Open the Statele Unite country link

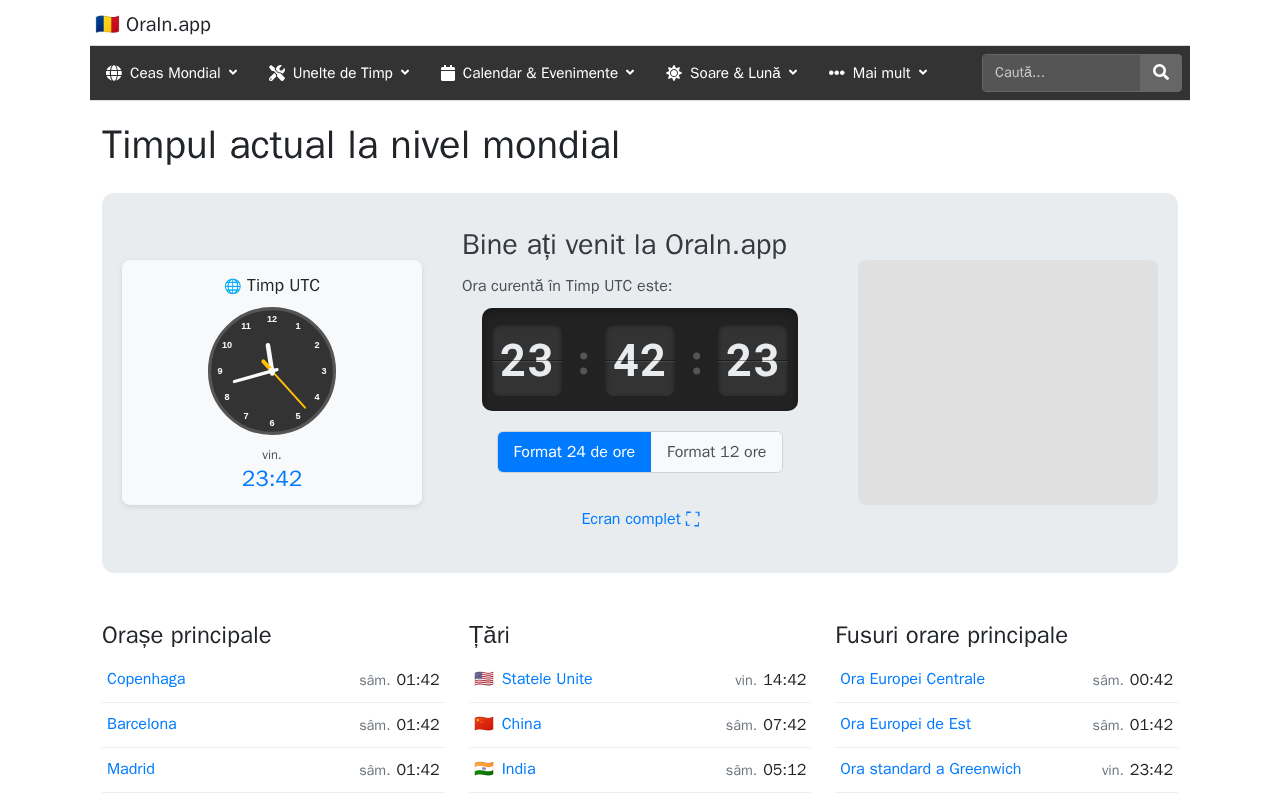547,679
